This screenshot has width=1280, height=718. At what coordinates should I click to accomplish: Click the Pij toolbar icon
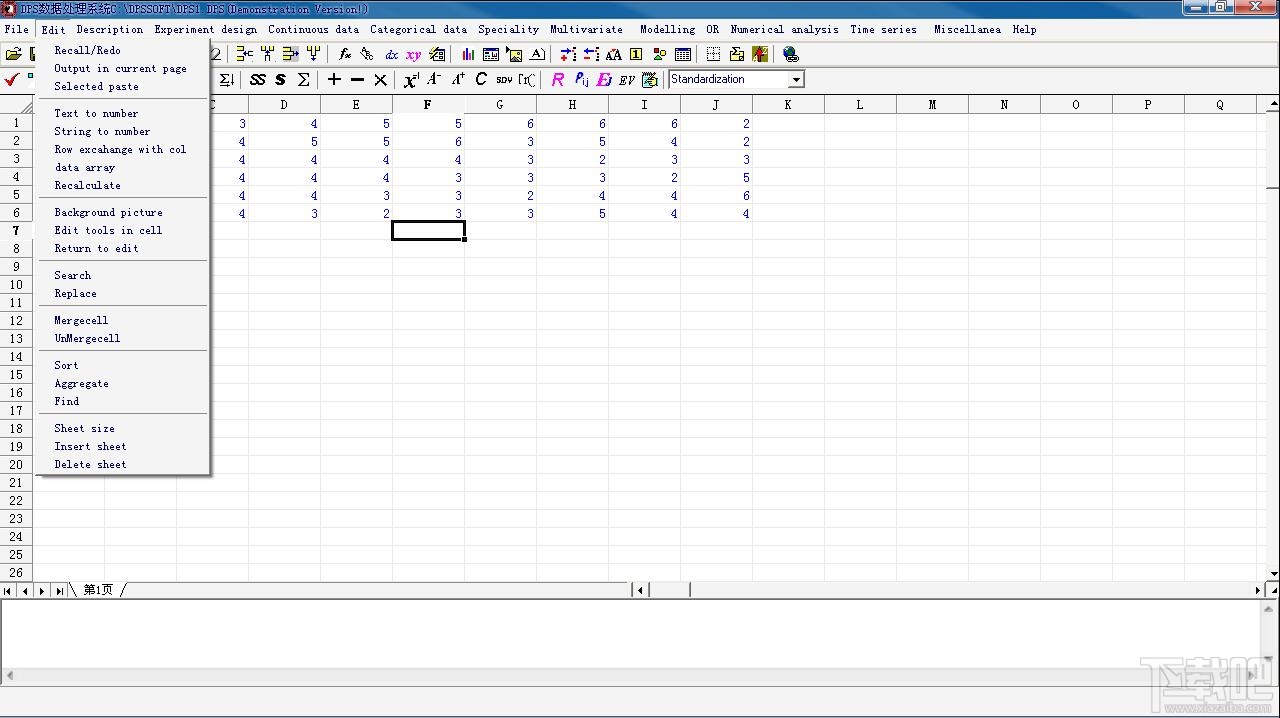click(x=581, y=79)
